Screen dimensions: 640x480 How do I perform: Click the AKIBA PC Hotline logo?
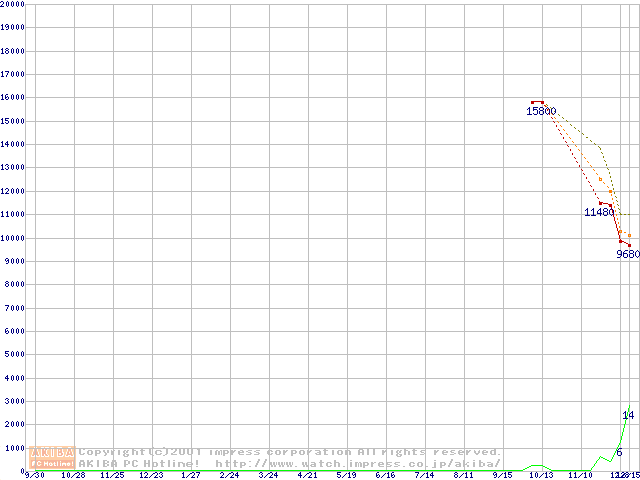point(53,457)
